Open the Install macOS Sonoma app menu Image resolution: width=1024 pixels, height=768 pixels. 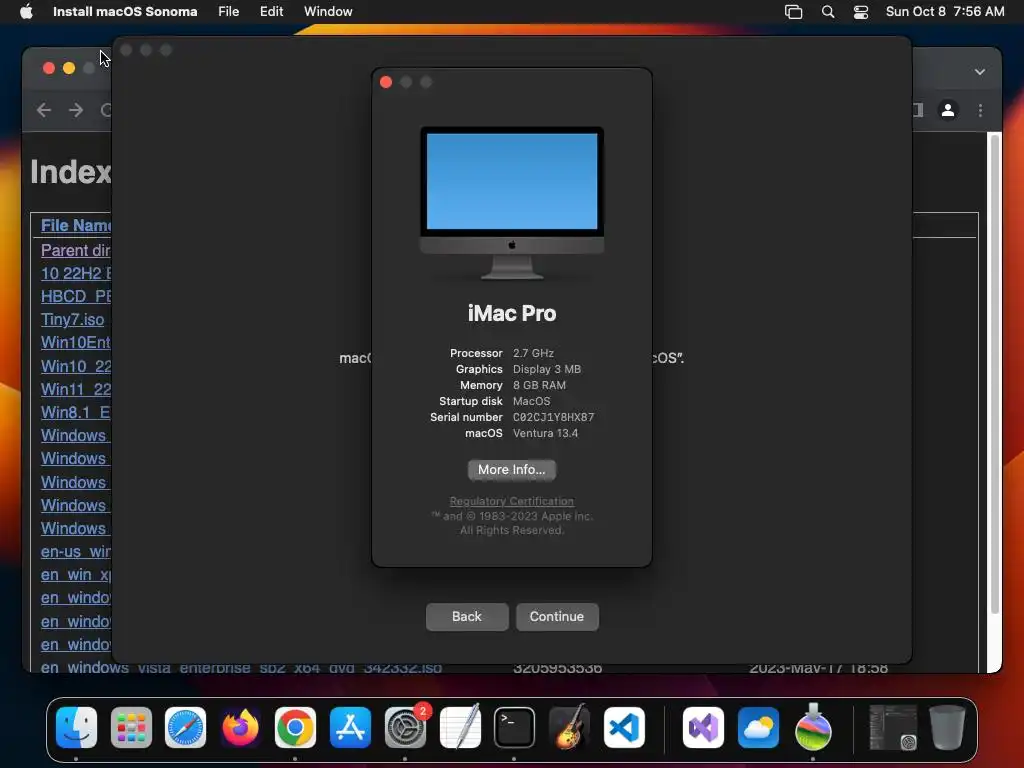click(x=125, y=11)
